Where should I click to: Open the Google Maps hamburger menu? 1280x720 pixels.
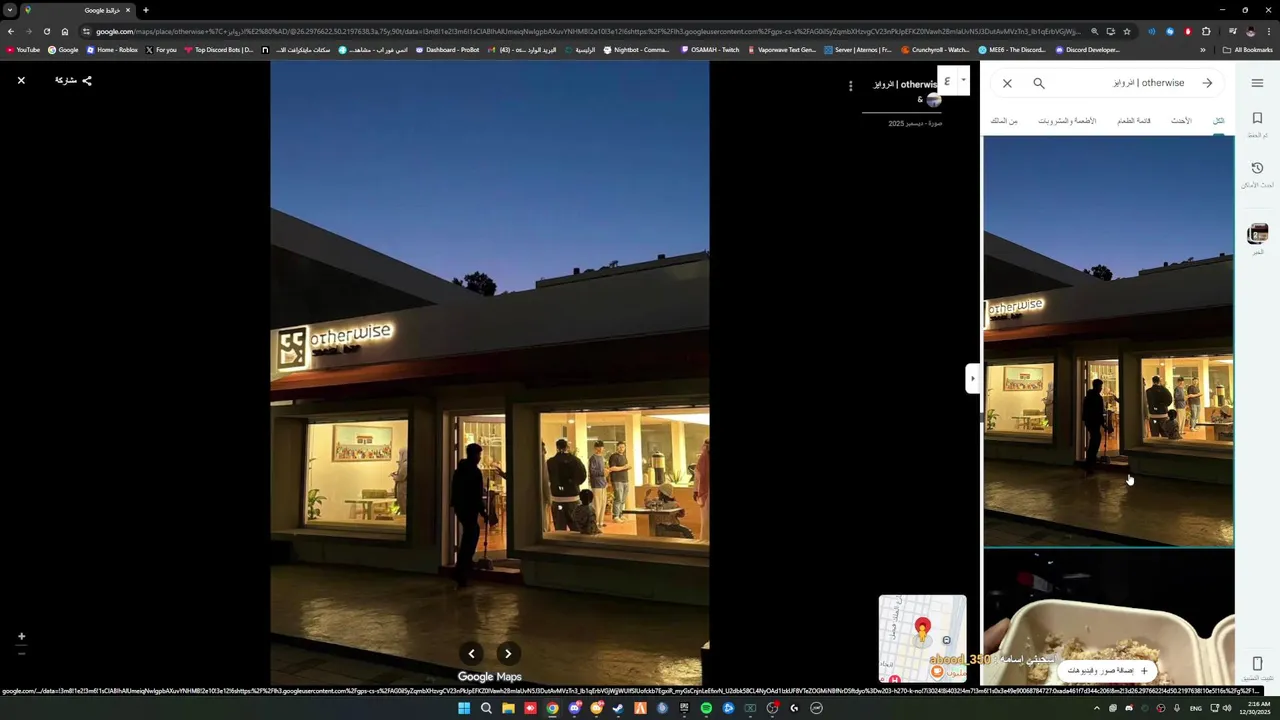pyautogui.click(x=1257, y=83)
